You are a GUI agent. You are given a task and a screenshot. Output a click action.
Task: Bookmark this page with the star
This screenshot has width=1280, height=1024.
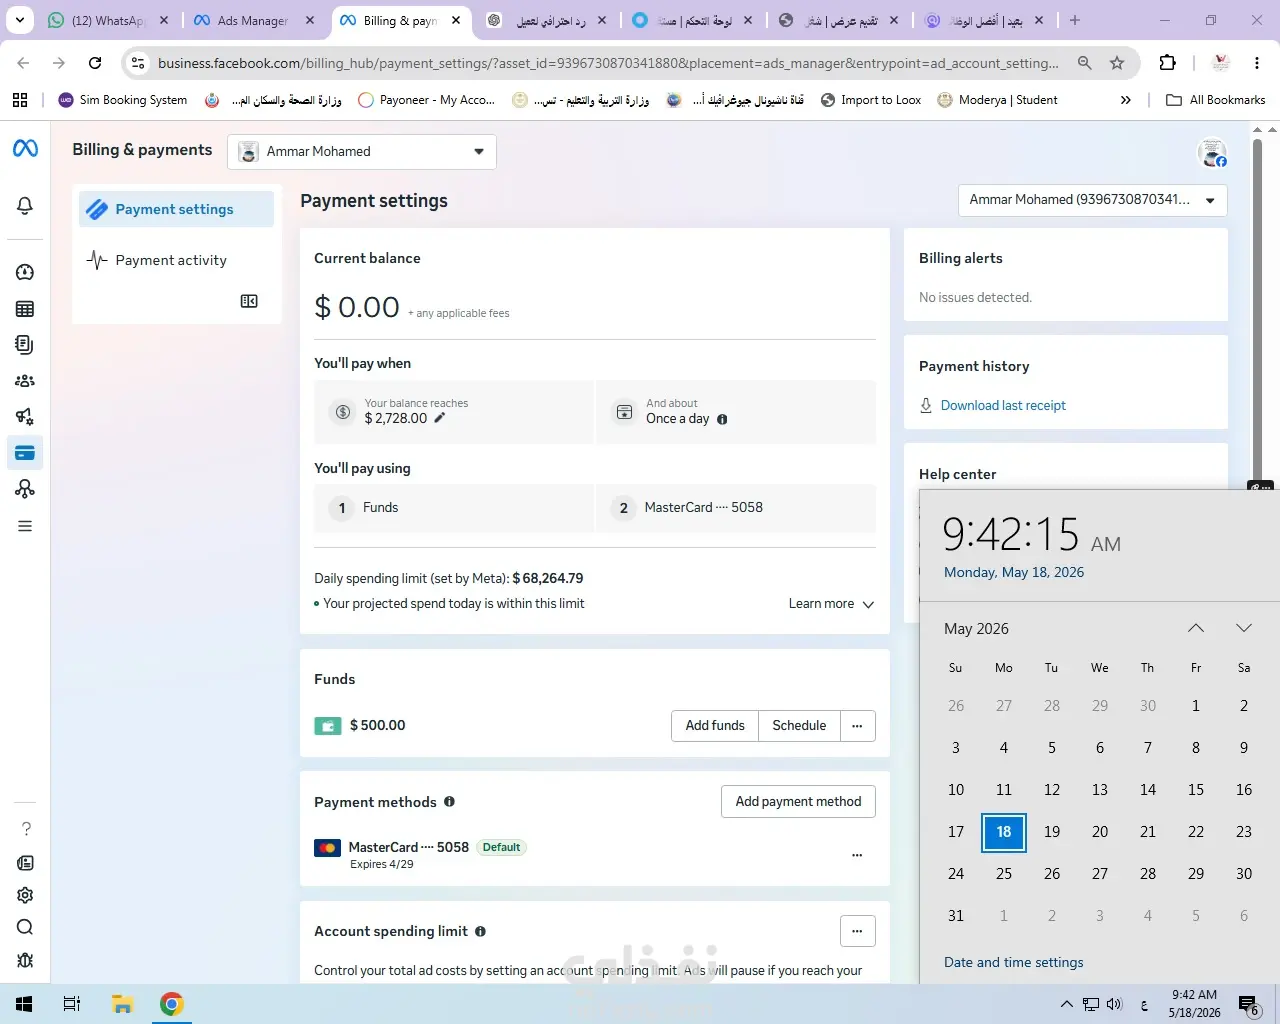(x=1117, y=63)
